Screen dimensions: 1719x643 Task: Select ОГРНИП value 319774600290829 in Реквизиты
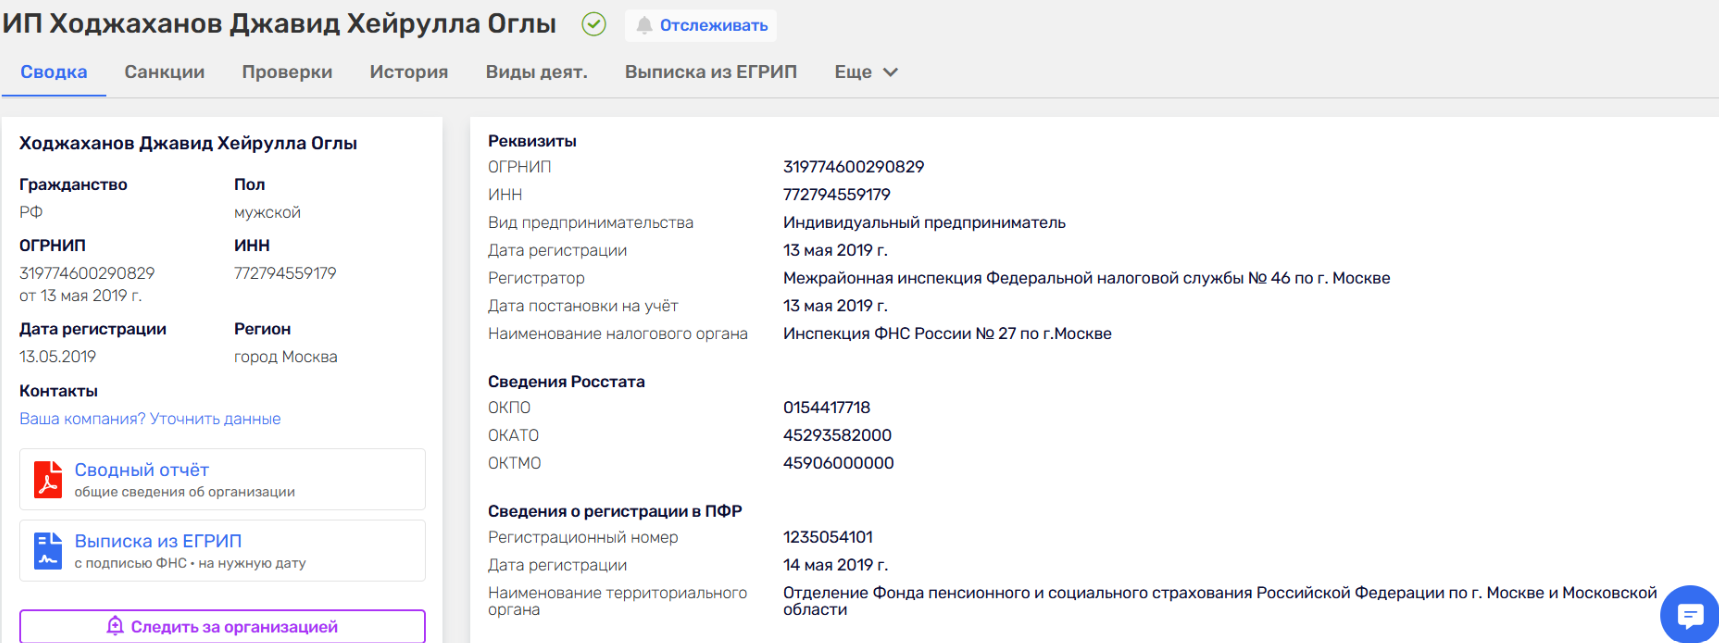click(854, 167)
